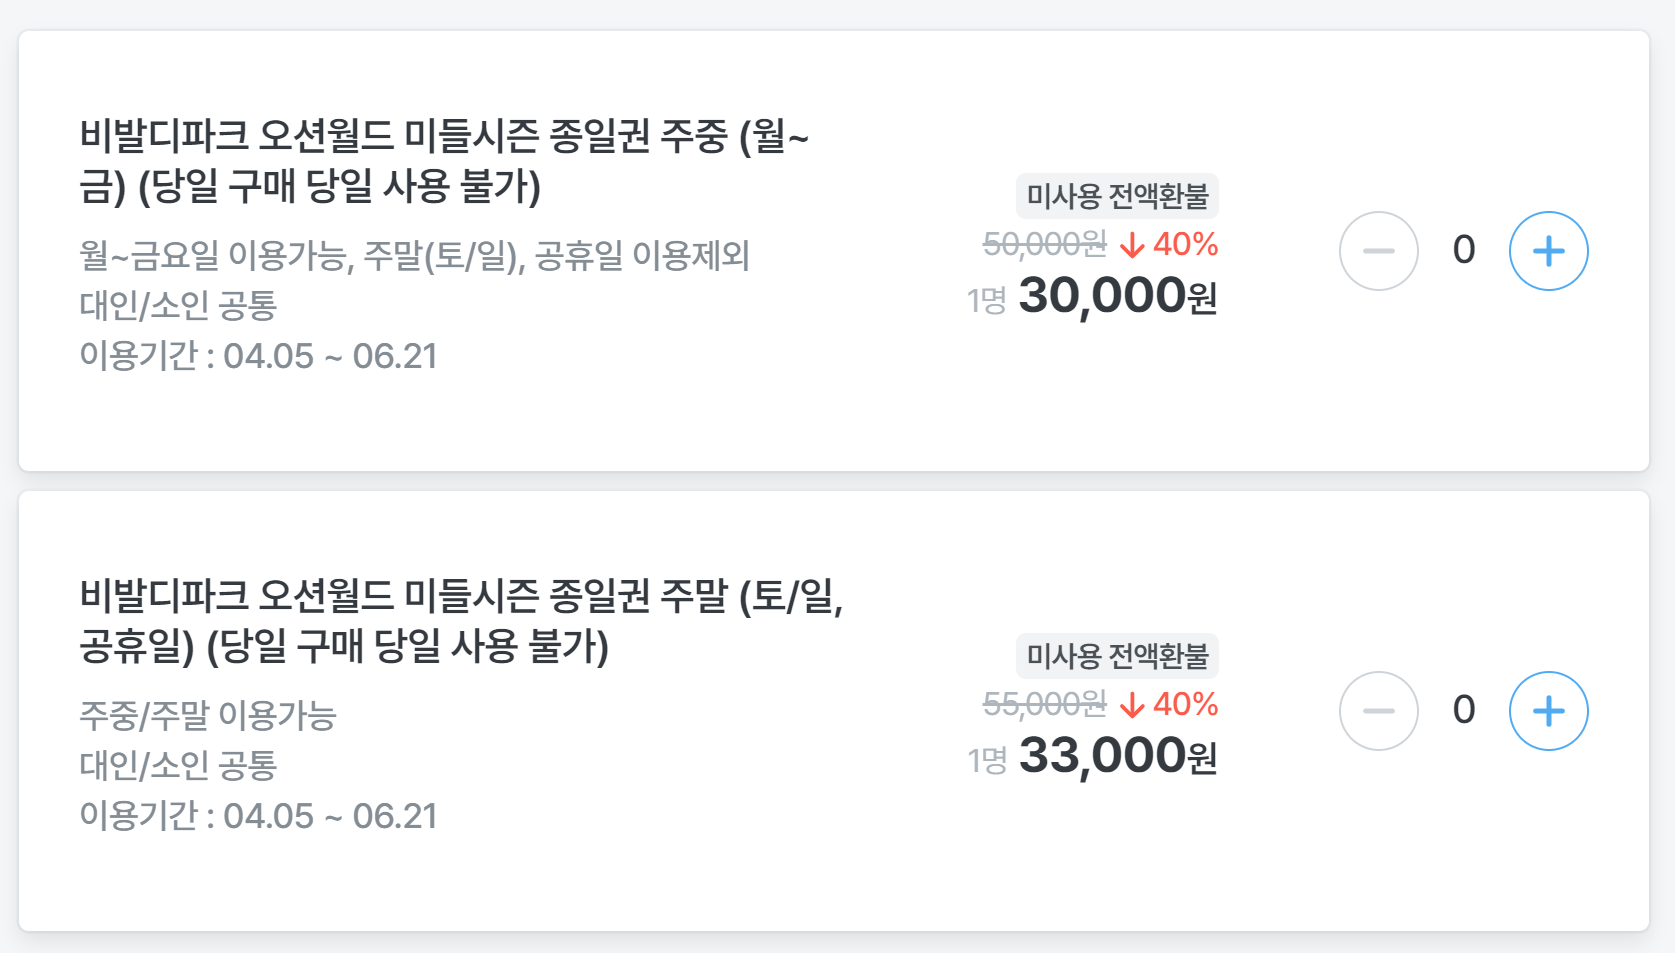Click the quantity 0 on the weekend card

[x=1464, y=710]
